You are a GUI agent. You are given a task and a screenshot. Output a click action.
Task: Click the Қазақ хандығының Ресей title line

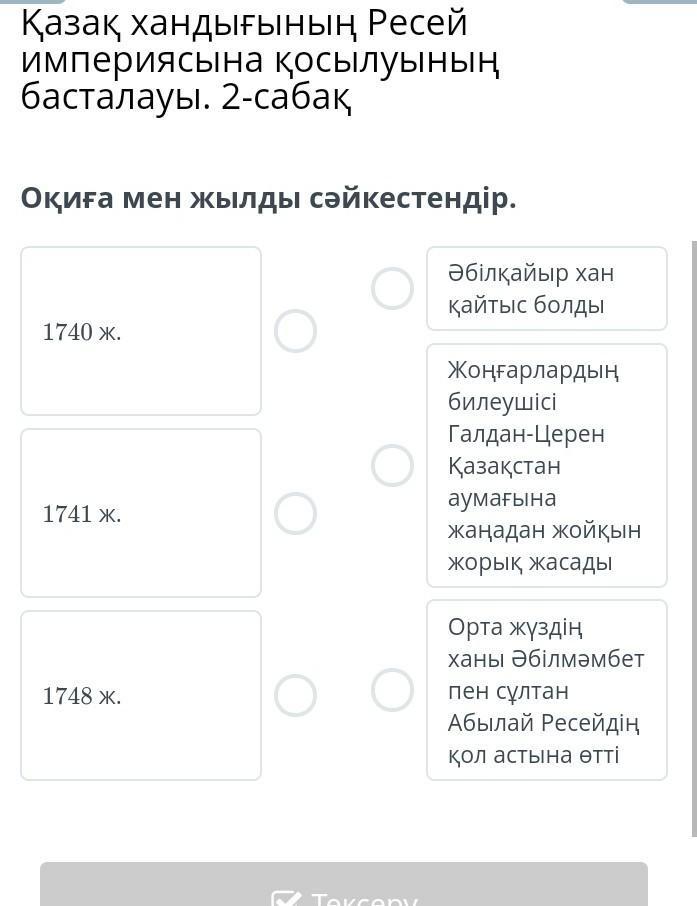click(x=244, y=24)
